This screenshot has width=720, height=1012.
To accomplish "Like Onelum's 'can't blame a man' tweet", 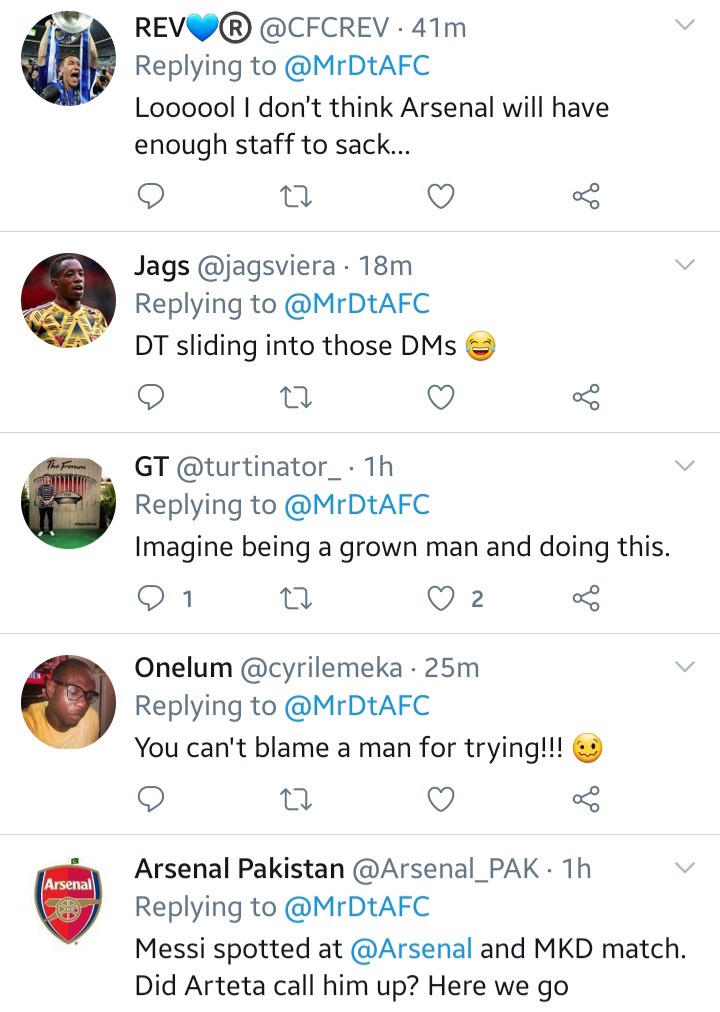I will pyautogui.click(x=441, y=799).
